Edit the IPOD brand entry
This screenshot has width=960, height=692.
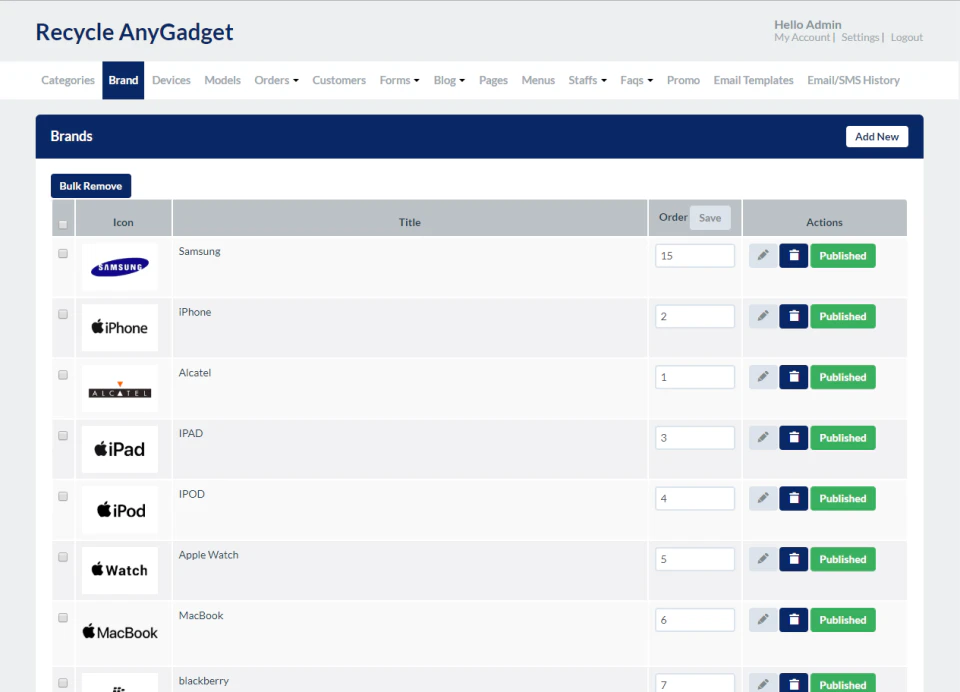tap(763, 498)
